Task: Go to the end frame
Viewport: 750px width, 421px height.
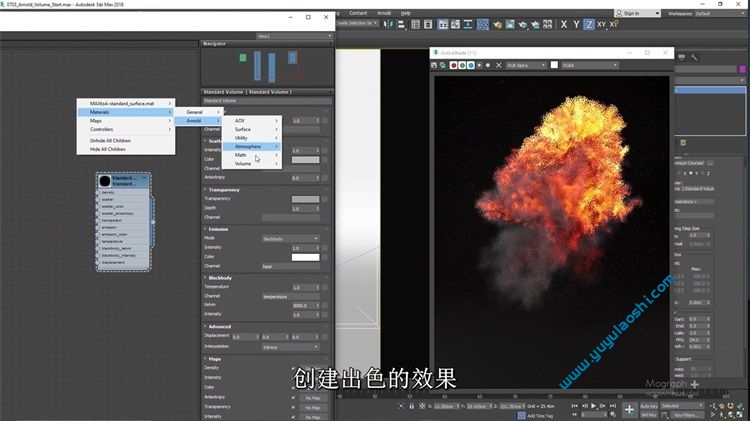Action: (613, 406)
